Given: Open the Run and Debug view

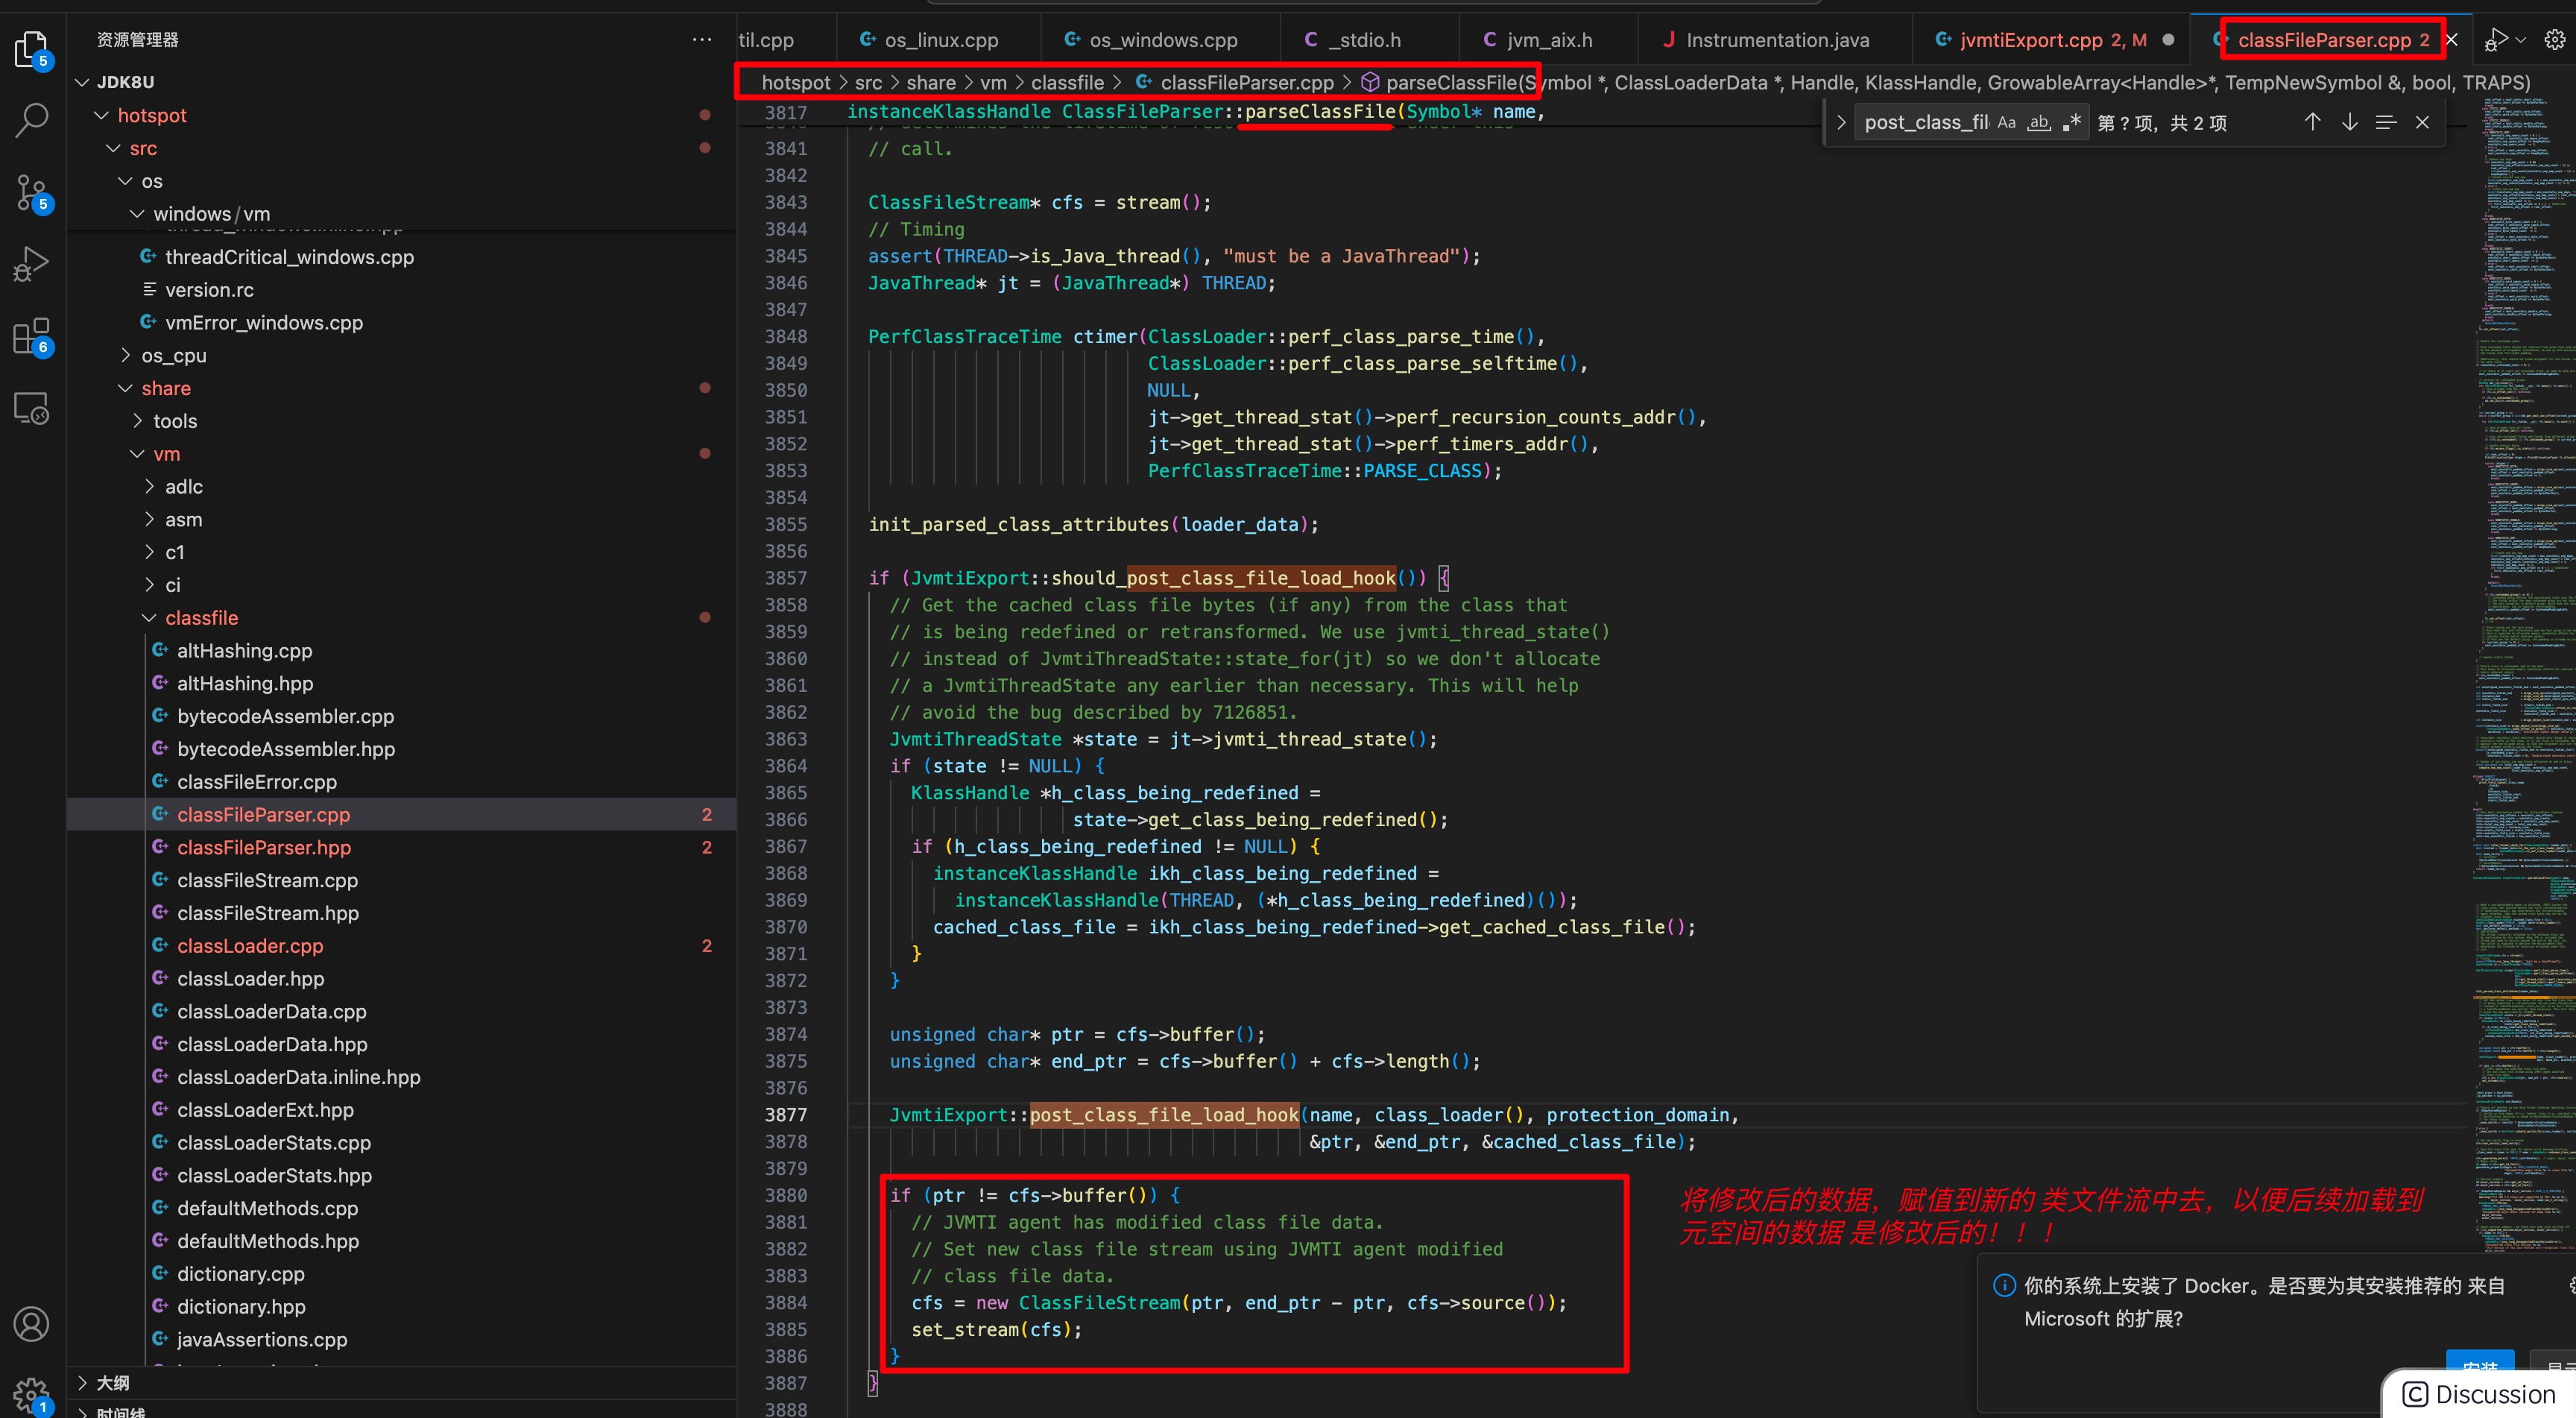Looking at the screenshot, I should [x=31, y=263].
